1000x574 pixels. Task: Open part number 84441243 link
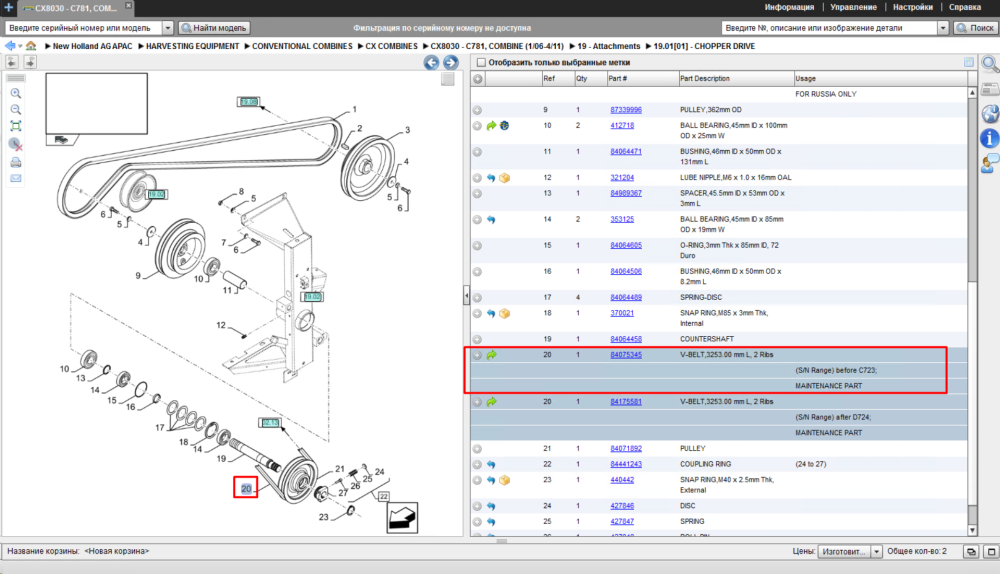click(x=626, y=464)
